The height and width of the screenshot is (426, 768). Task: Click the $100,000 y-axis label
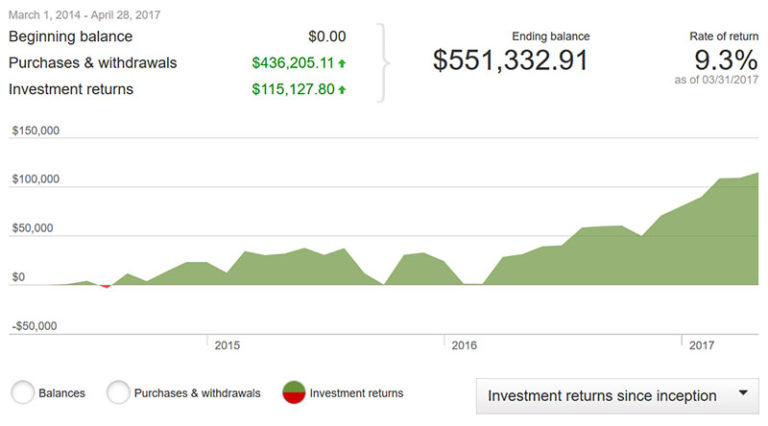click(36, 179)
